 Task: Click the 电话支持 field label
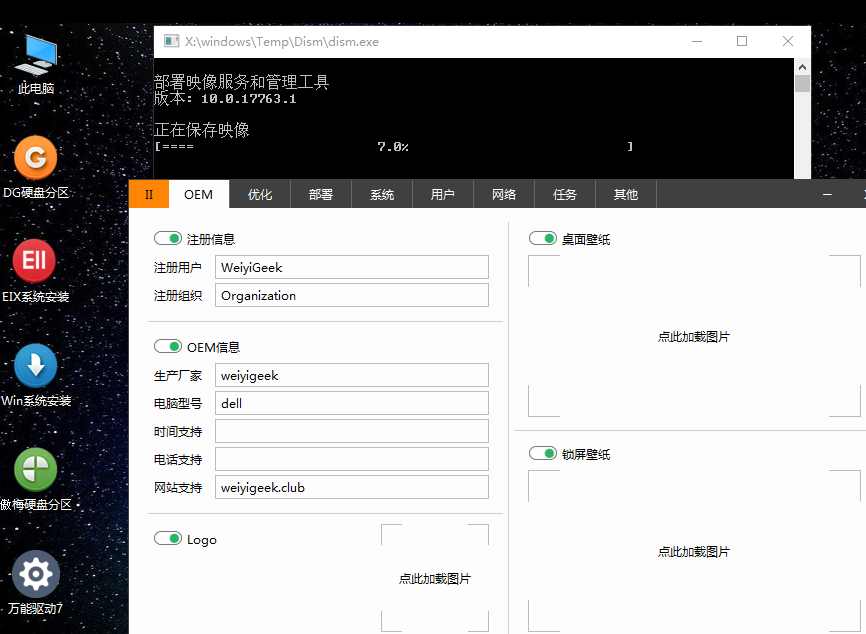click(x=178, y=460)
